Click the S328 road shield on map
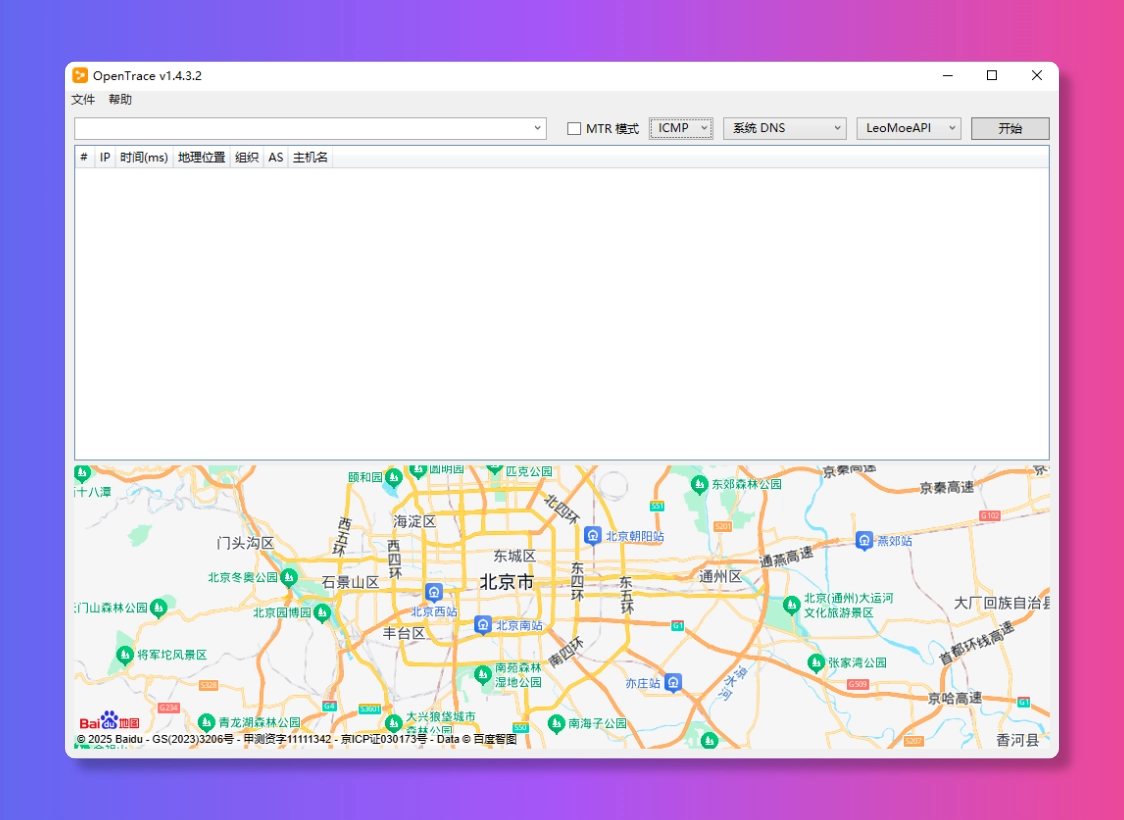1124x820 pixels. click(209, 685)
